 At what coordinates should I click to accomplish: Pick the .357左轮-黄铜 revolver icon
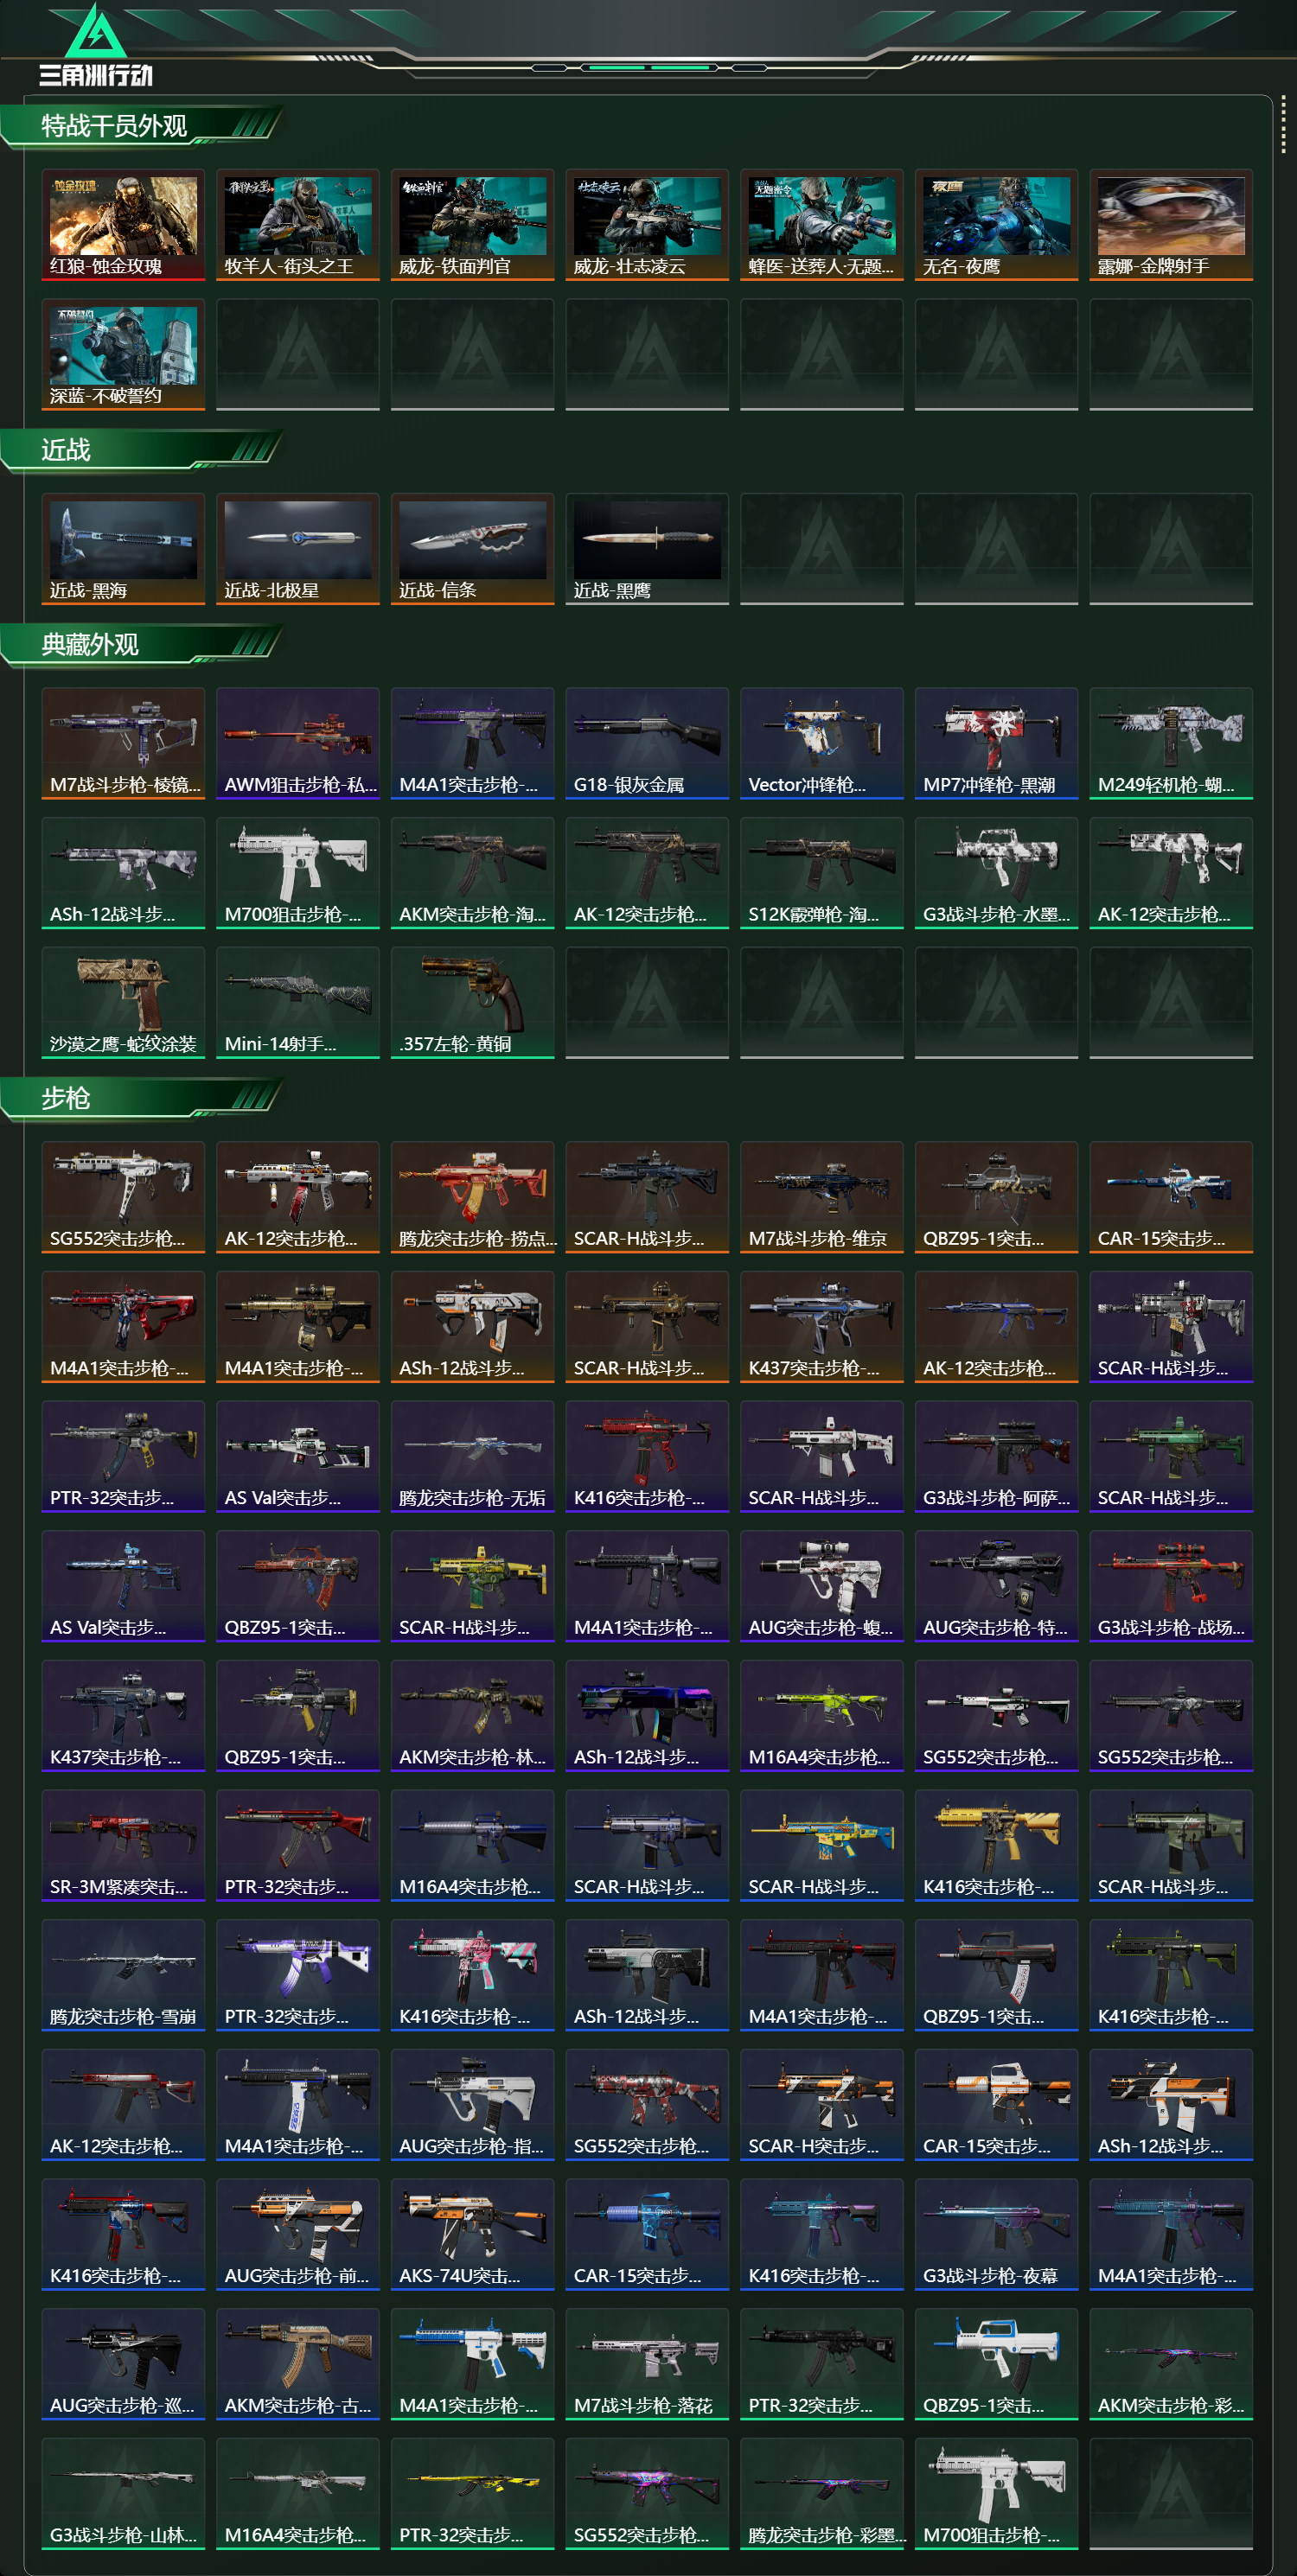[472, 1002]
